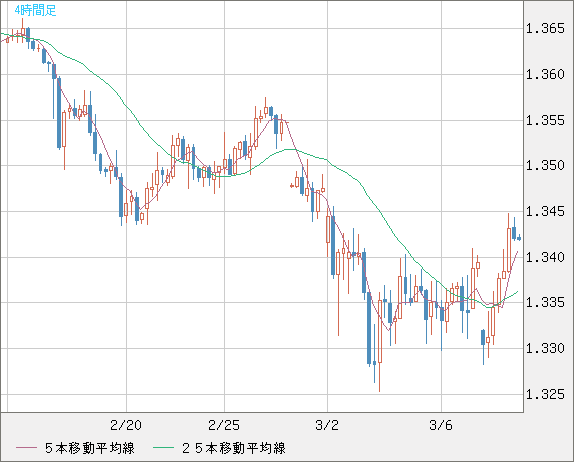
Task: Click the 5本移動平均線 legend label
Action: (x=90, y=448)
